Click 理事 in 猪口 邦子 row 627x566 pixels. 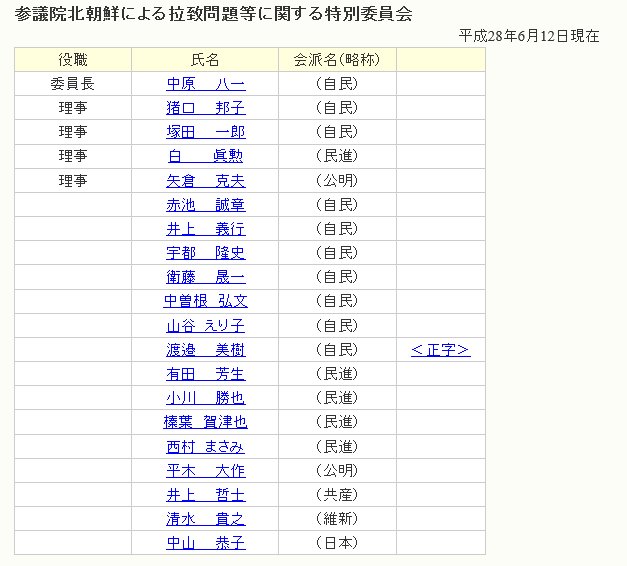click(73, 108)
